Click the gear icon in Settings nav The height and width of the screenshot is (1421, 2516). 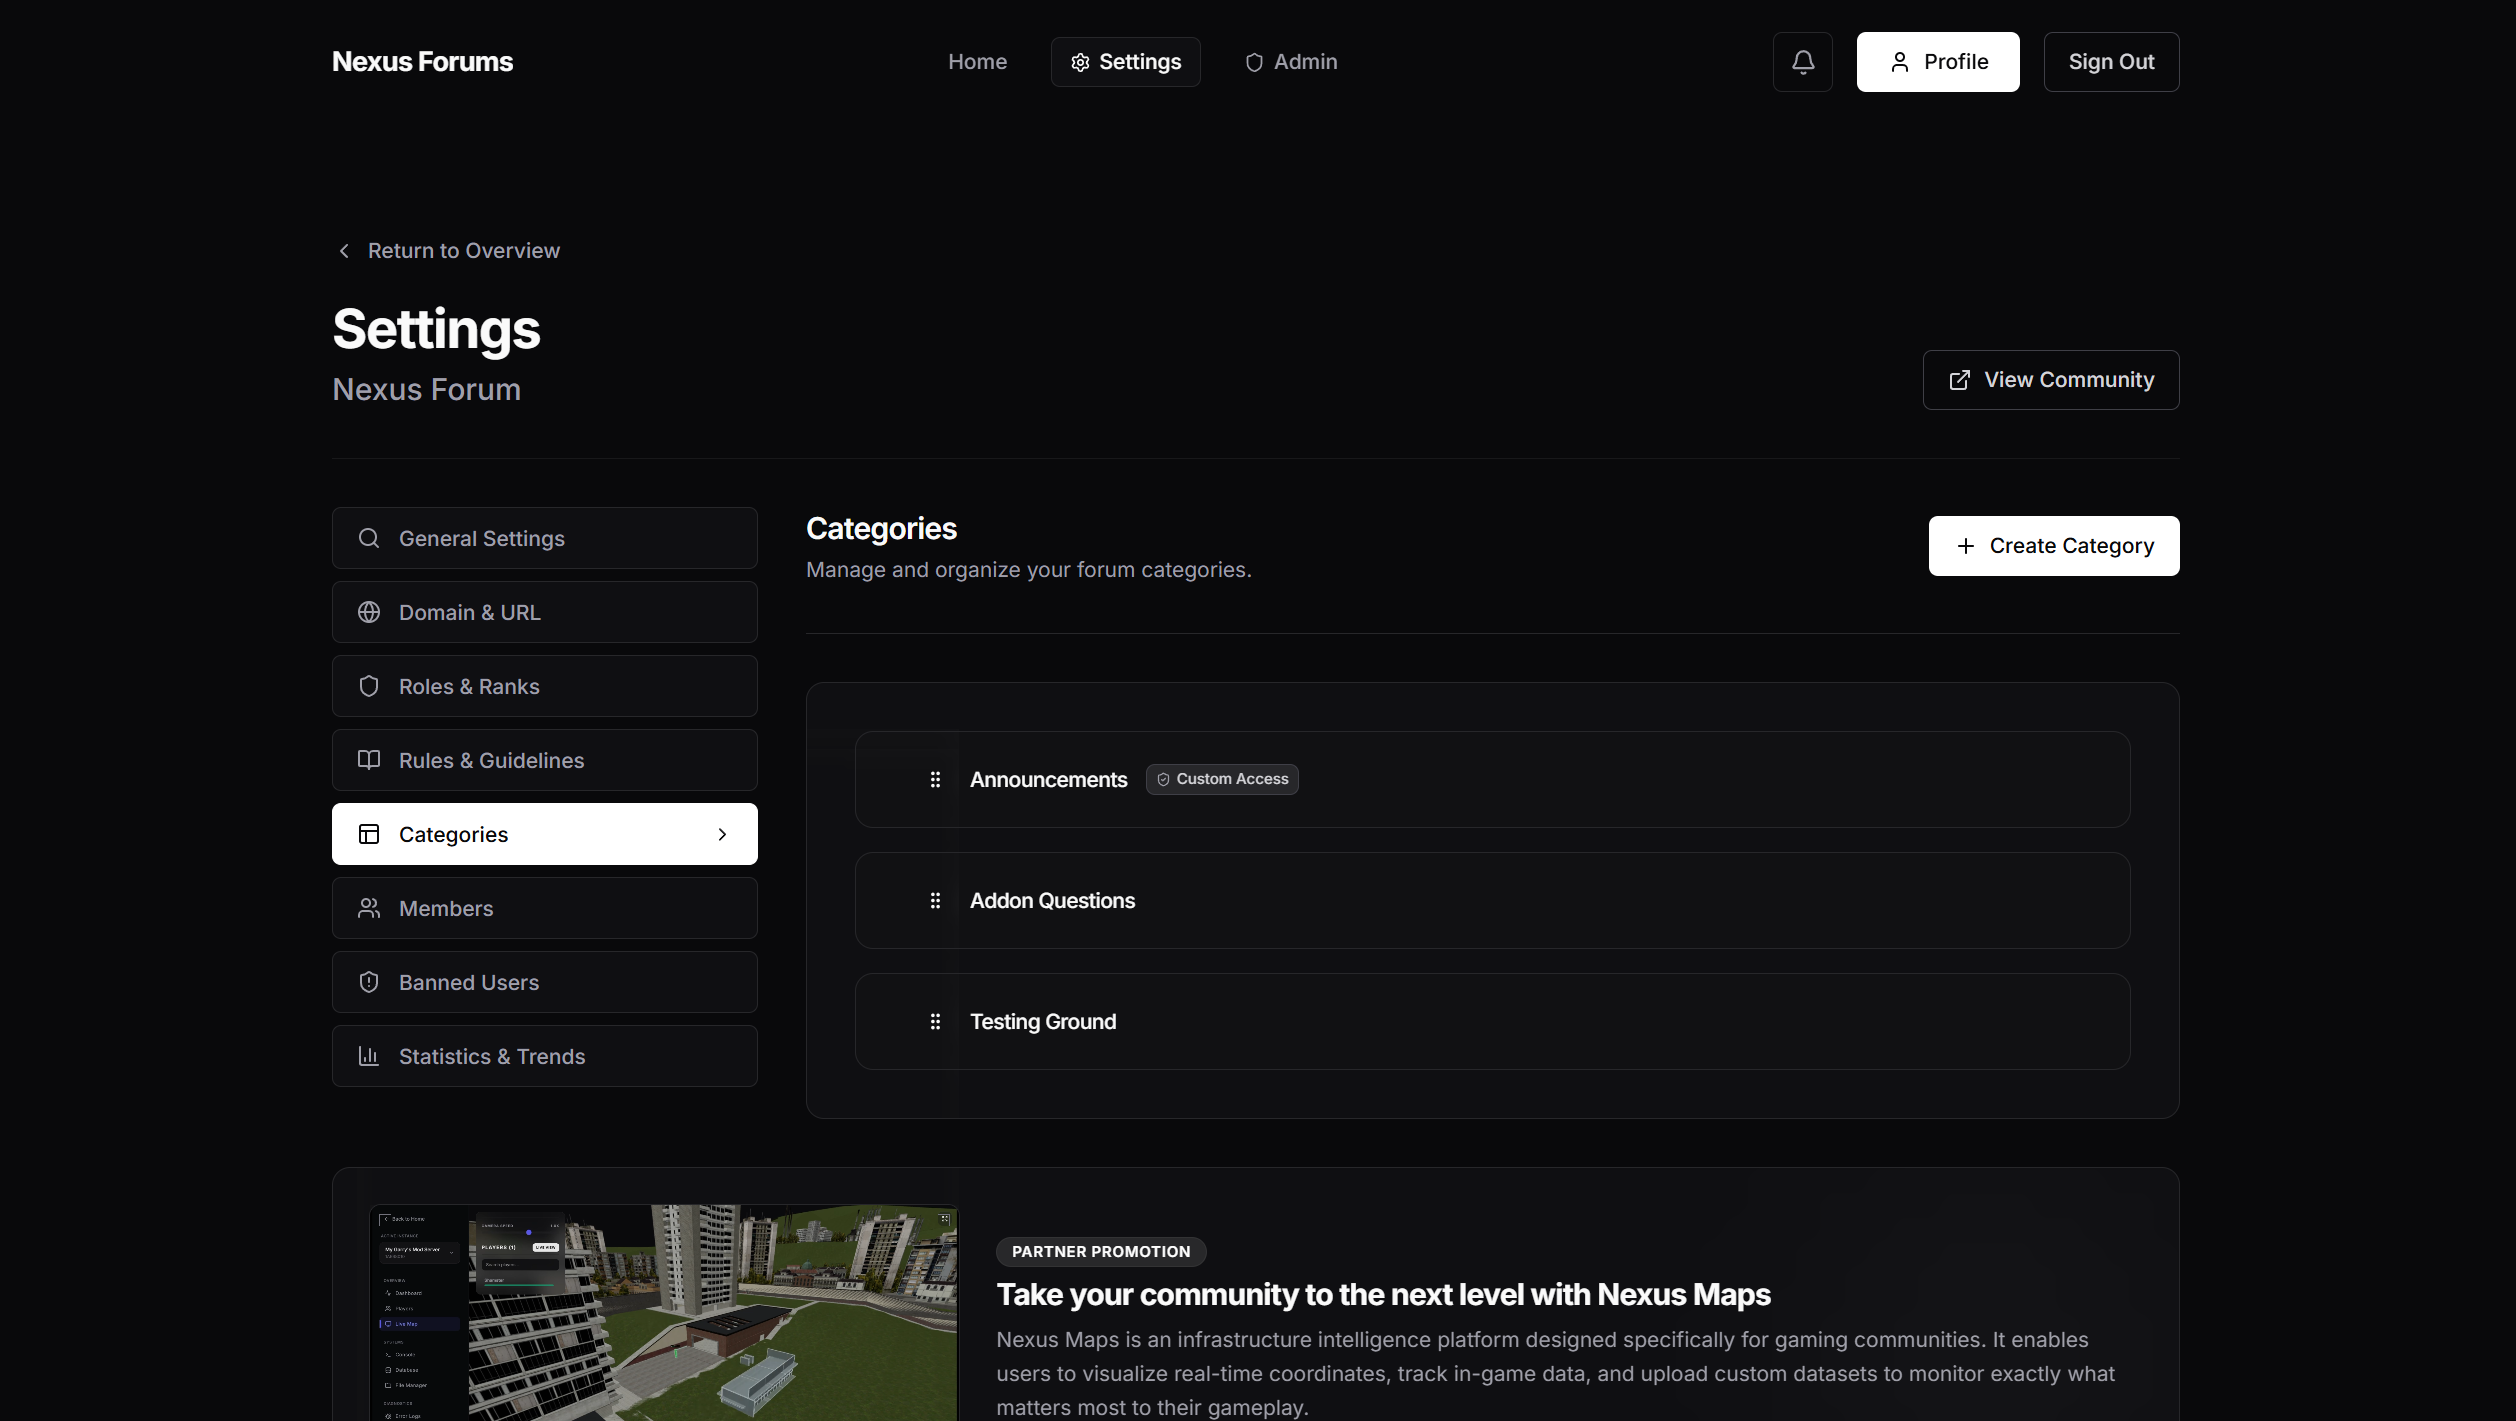pyautogui.click(x=1080, y=62)
